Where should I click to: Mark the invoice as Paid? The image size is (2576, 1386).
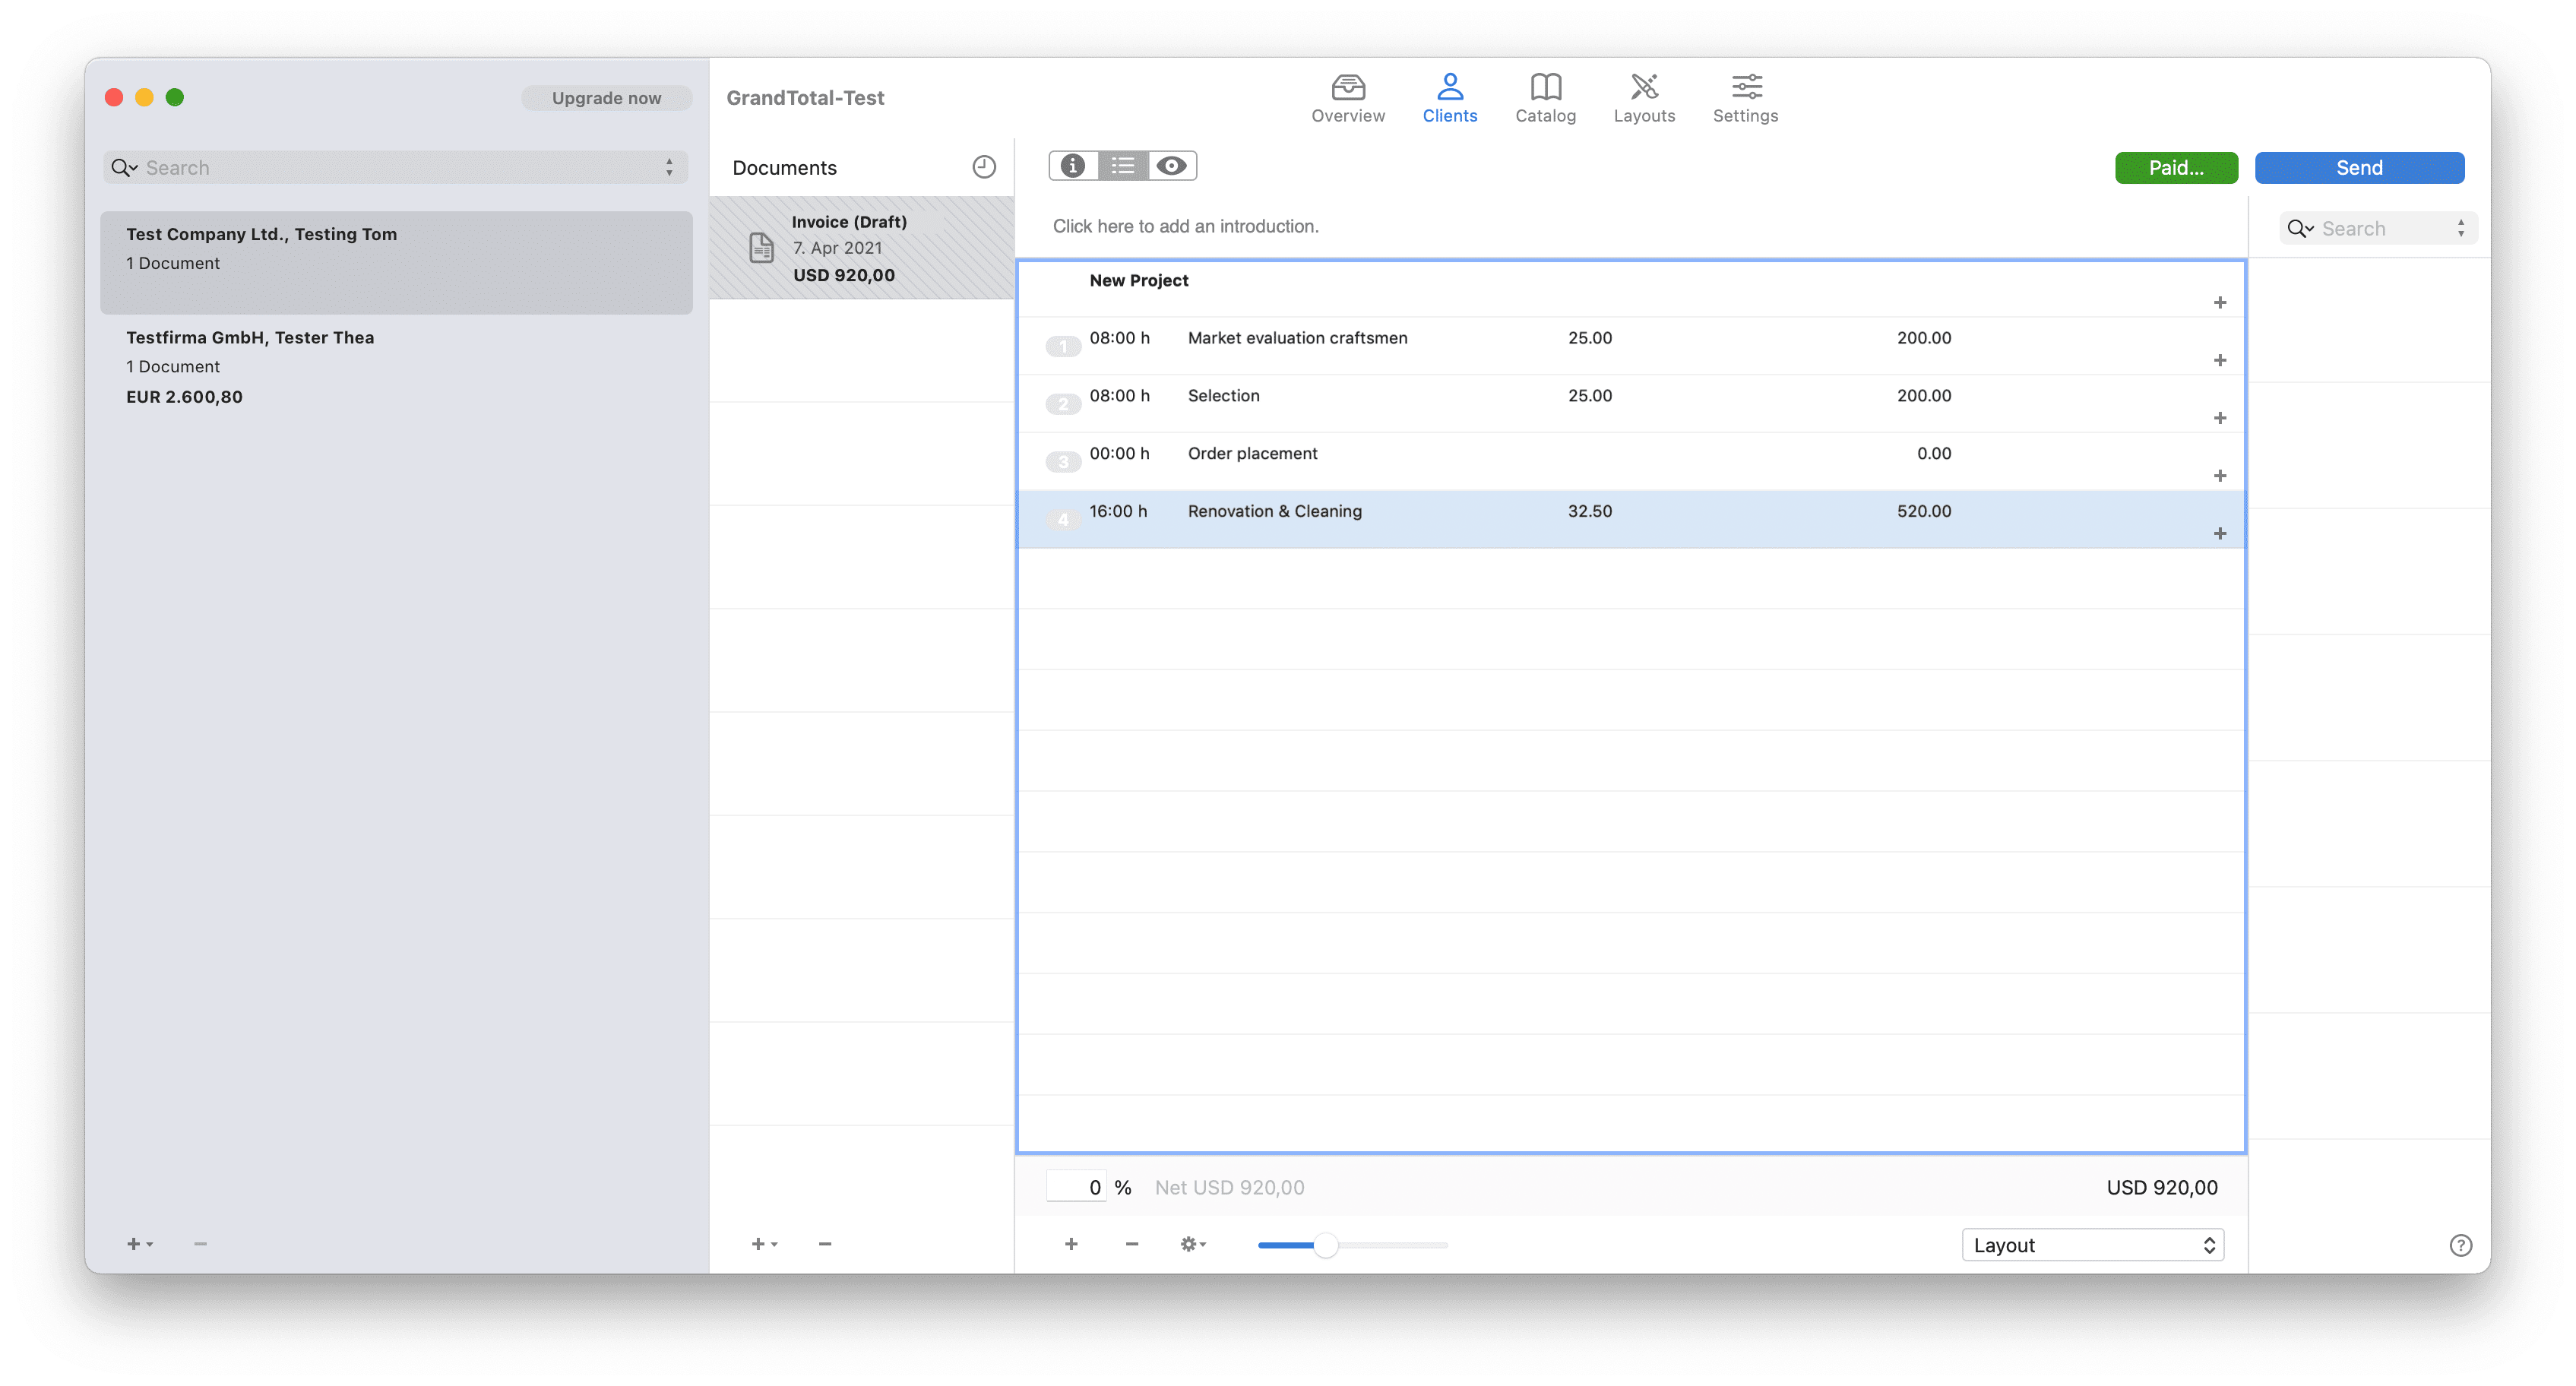click(x=2176, y=167)
